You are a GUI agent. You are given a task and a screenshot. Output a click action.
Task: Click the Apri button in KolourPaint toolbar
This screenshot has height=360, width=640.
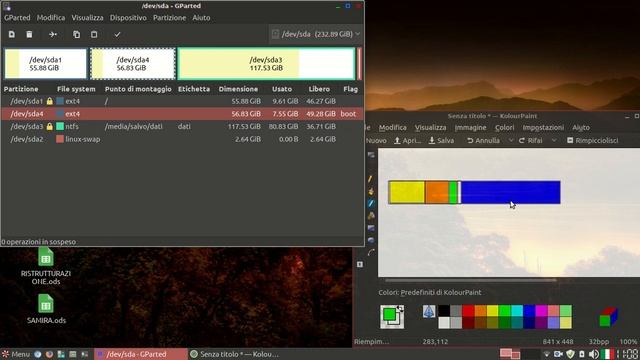(407, 140)
